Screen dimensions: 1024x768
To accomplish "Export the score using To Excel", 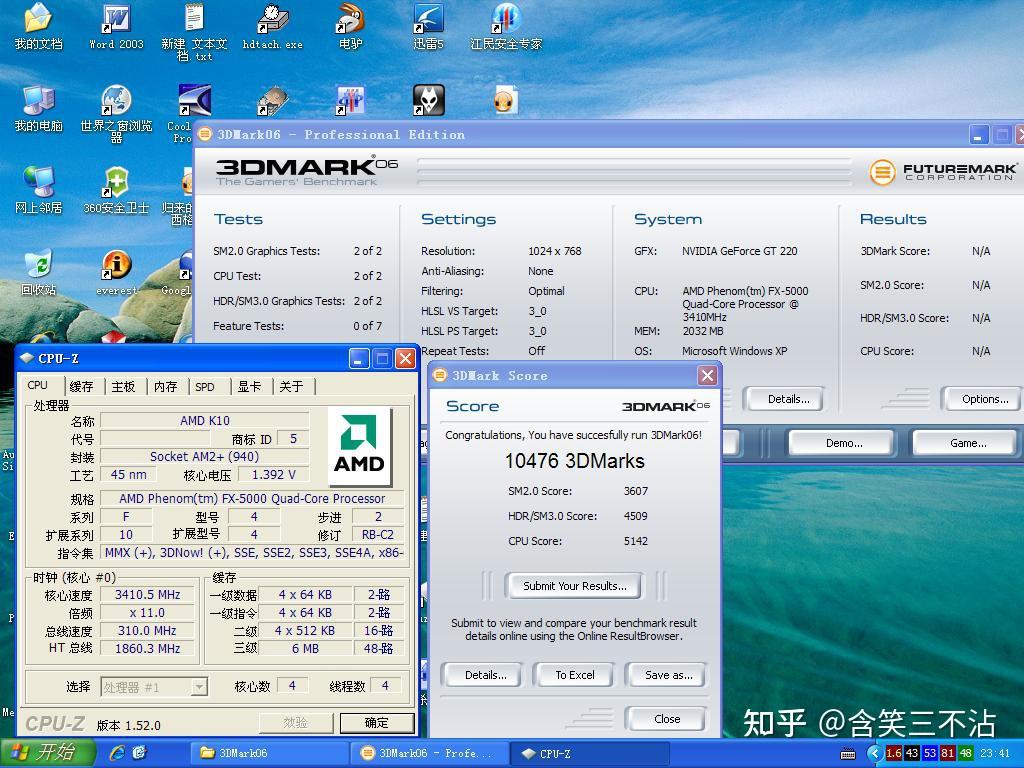I will click(573, 674).
